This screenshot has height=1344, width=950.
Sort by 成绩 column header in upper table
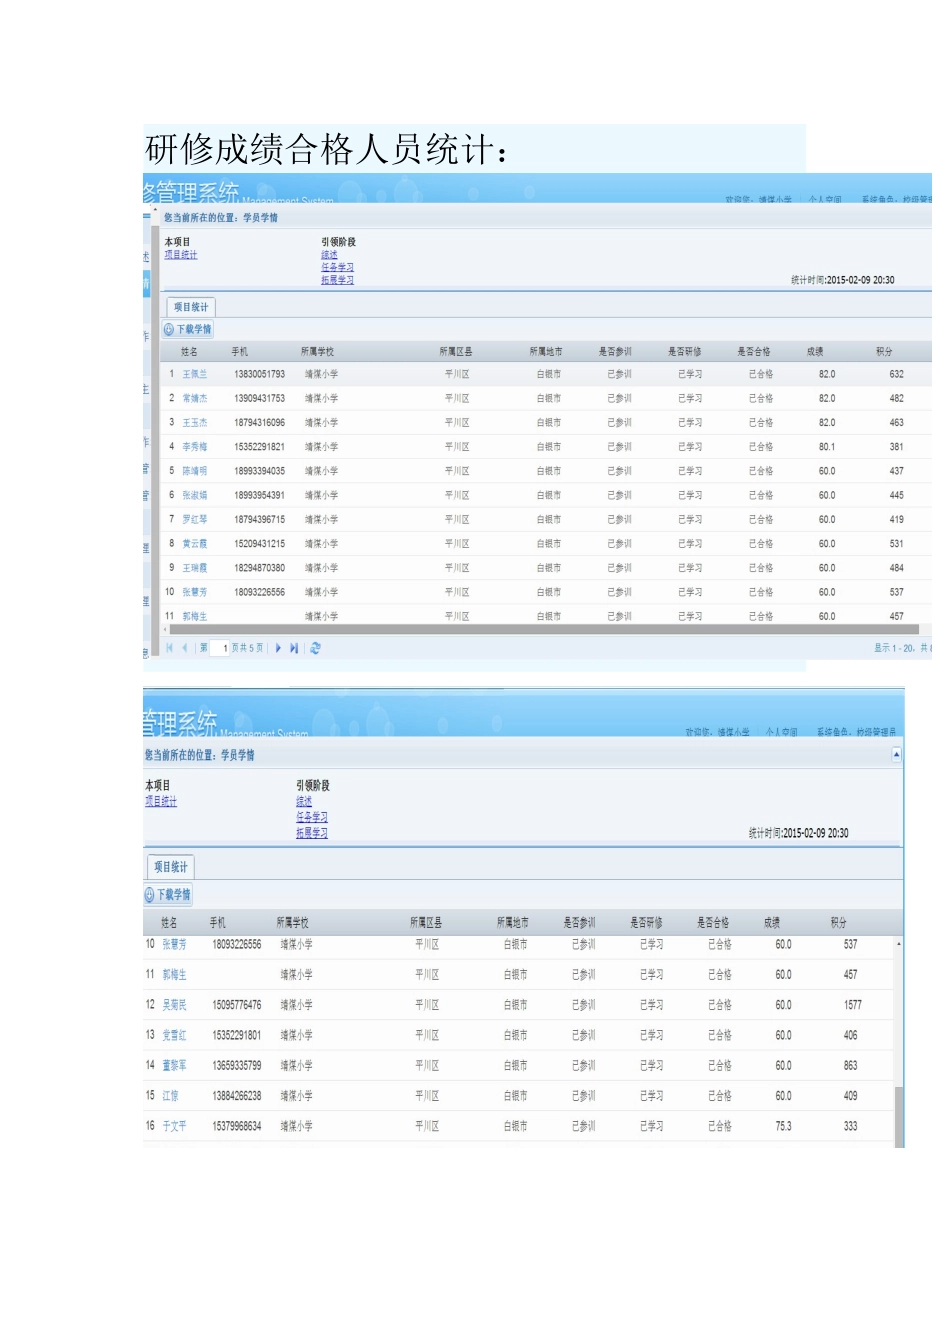pyautogui.click(x=815, y=352)
